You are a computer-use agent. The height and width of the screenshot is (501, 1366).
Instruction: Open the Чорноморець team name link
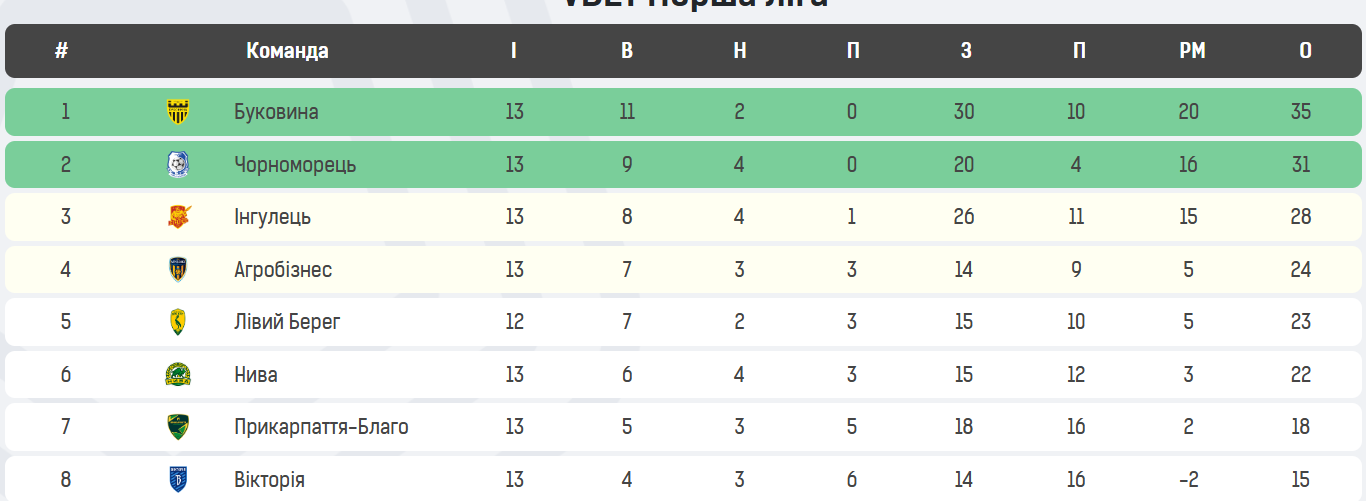point(295,164)
